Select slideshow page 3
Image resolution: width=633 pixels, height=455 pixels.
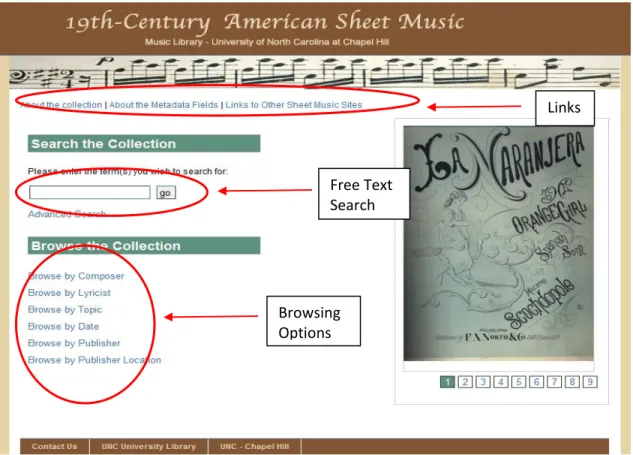pos(483,382)
